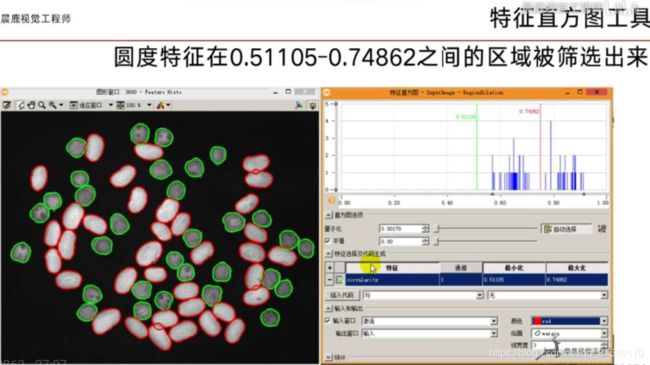Click the maximum (最大化) column header
650x365 pixels.
click(x=577, y=268)
